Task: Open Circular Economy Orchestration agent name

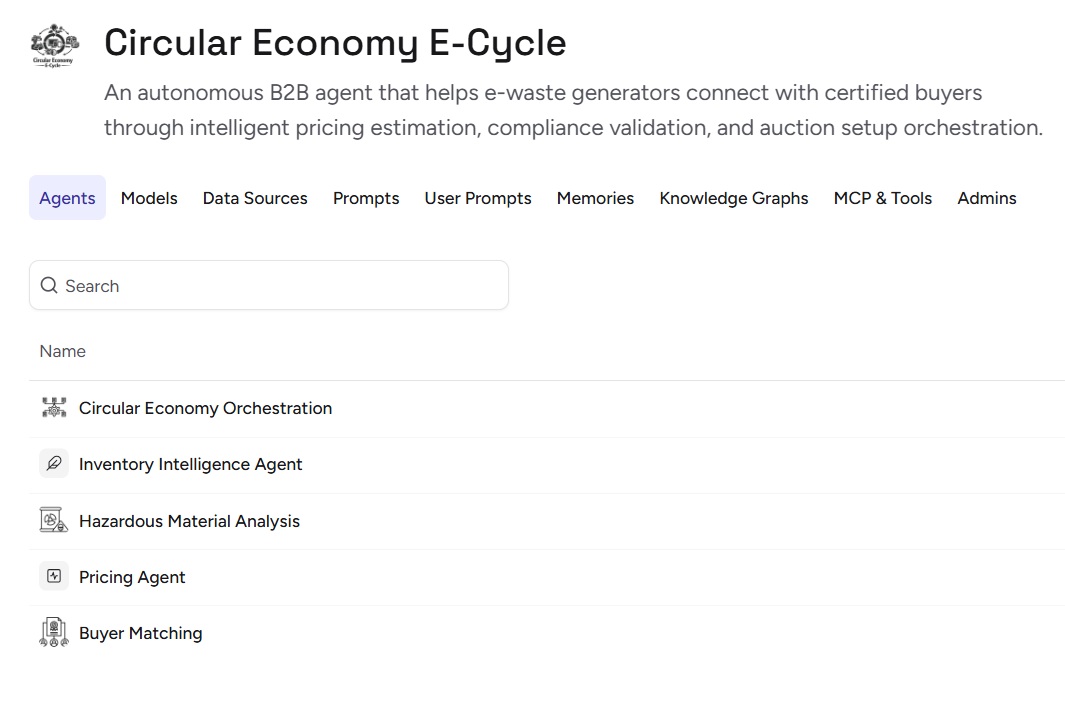Action: click(x=205, y=408)
